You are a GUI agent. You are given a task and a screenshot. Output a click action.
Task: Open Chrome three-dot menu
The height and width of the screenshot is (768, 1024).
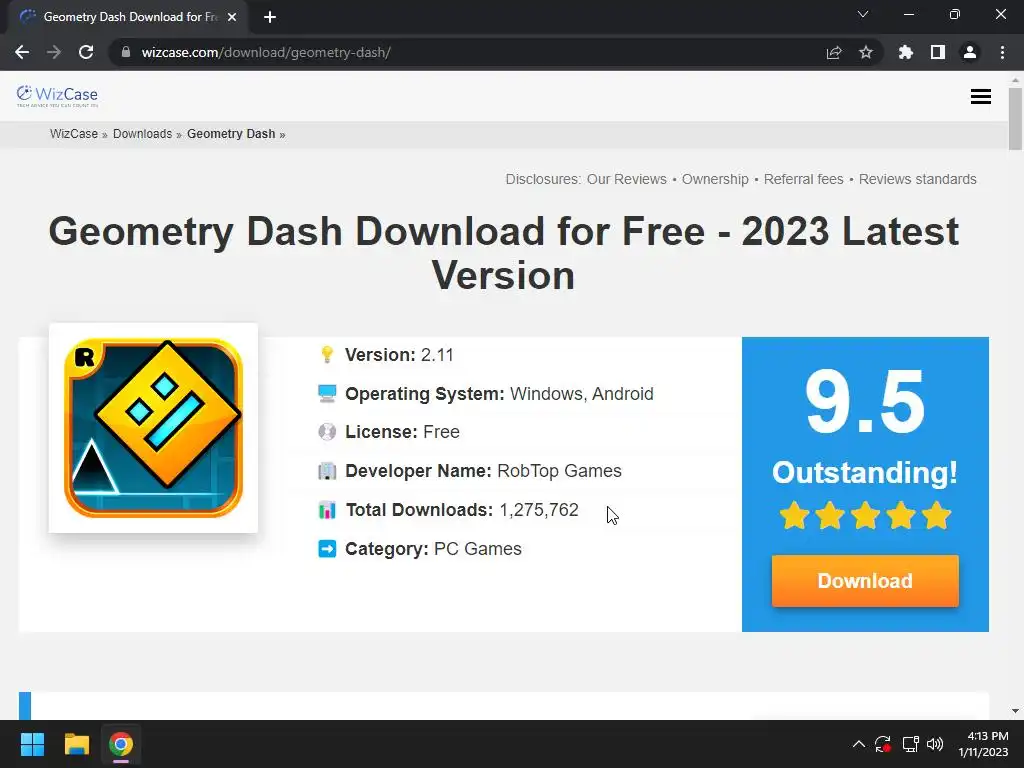[1002, 52]
